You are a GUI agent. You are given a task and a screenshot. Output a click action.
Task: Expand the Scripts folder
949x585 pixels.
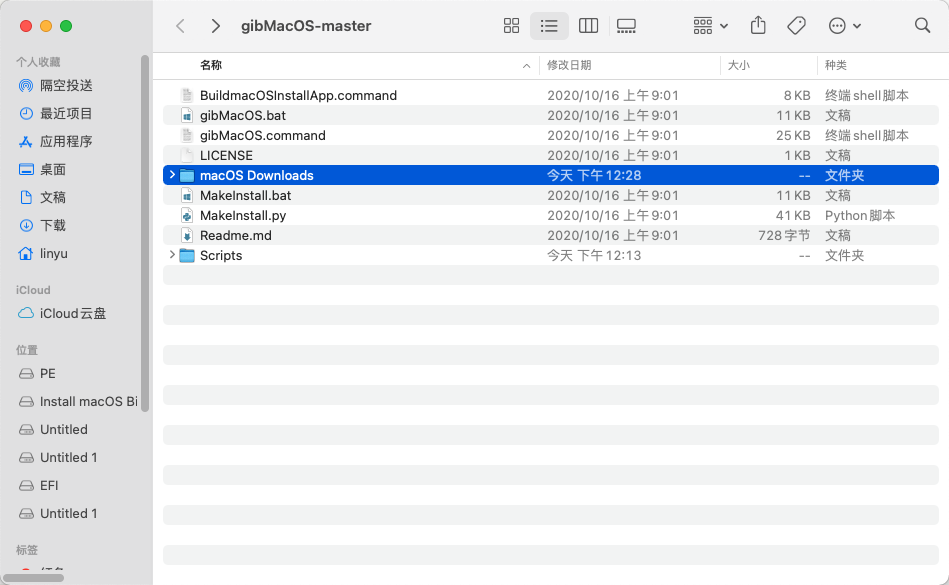(172, 255)
